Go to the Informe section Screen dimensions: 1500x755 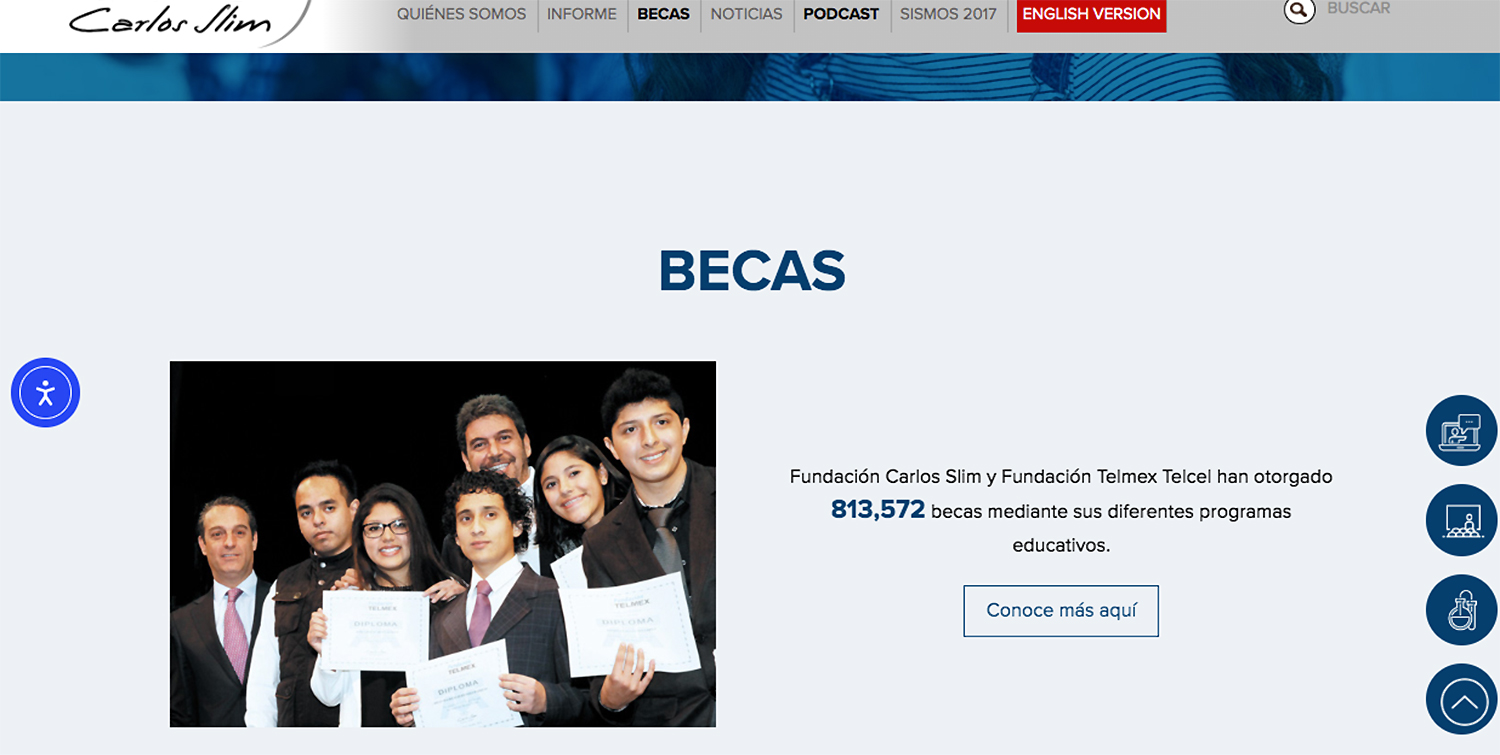[582, 14]
